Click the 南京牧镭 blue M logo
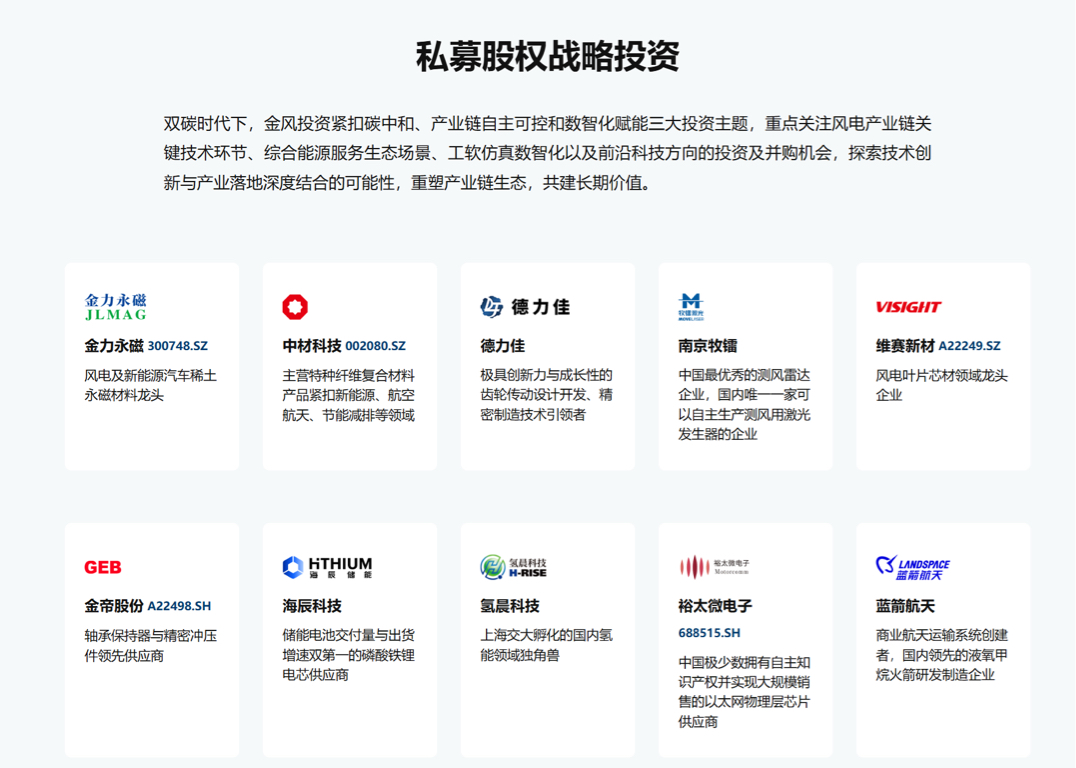 click(x=690, y=307)
